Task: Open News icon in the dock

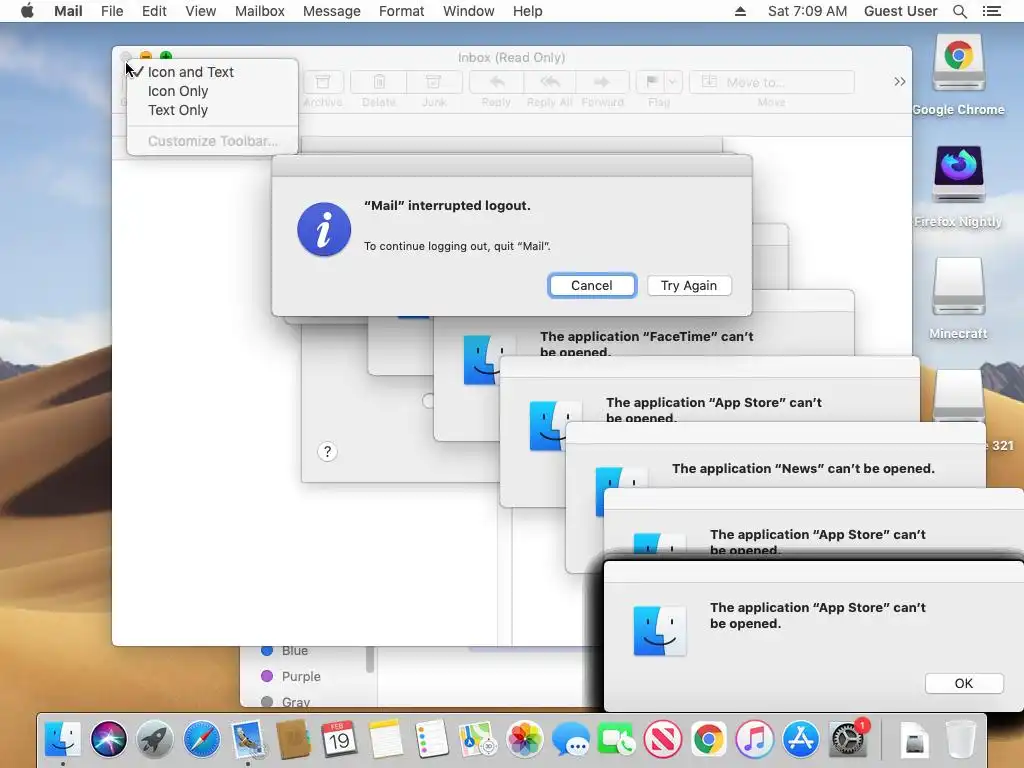Action: point(662,739)
